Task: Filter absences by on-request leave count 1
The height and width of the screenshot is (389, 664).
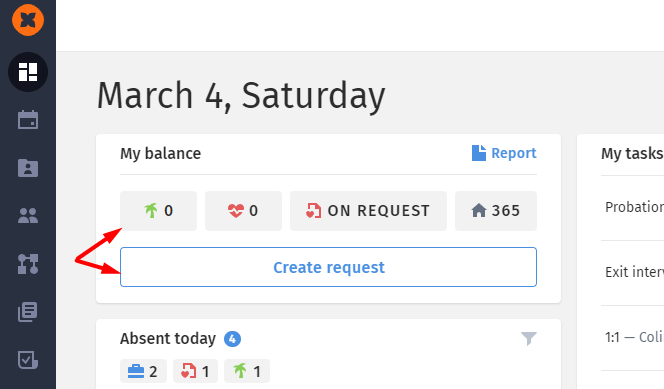Action: 195,371
